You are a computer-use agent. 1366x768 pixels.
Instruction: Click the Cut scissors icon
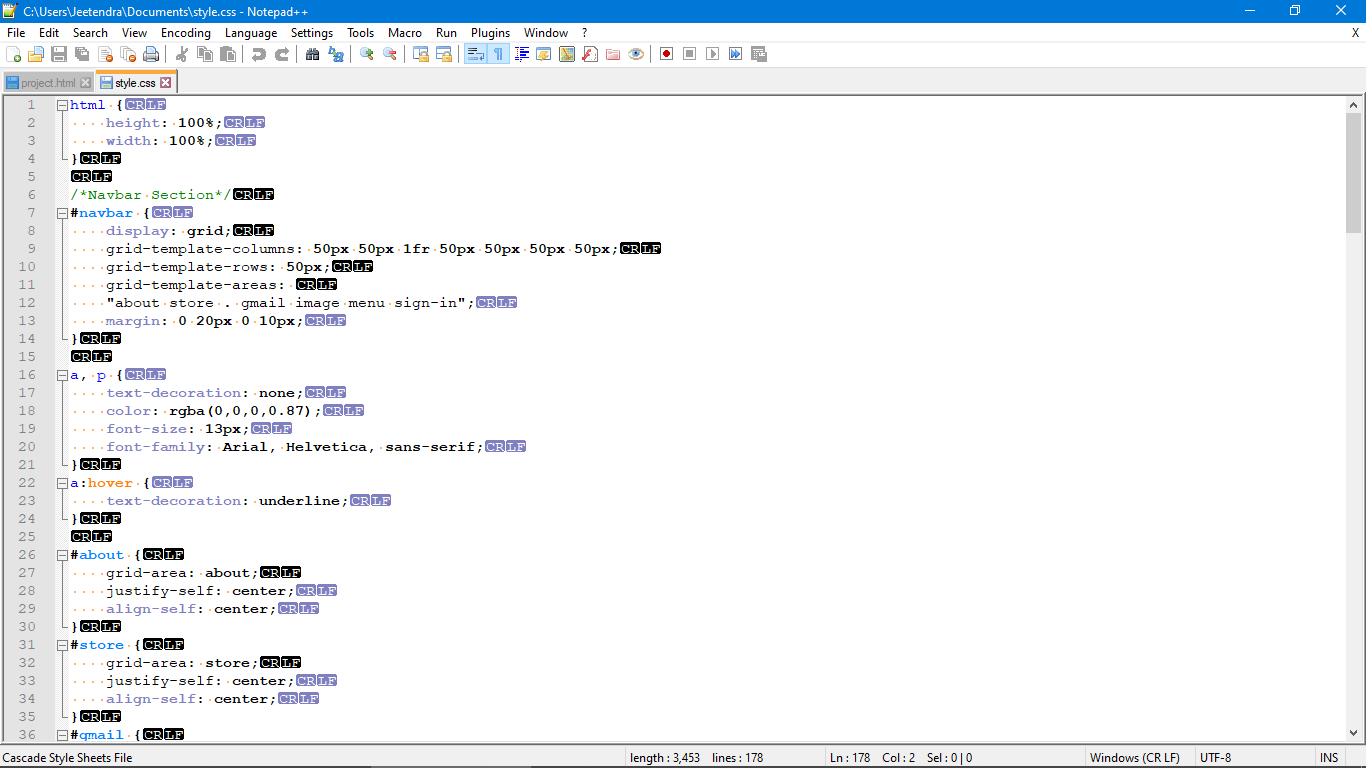point(182,54)
